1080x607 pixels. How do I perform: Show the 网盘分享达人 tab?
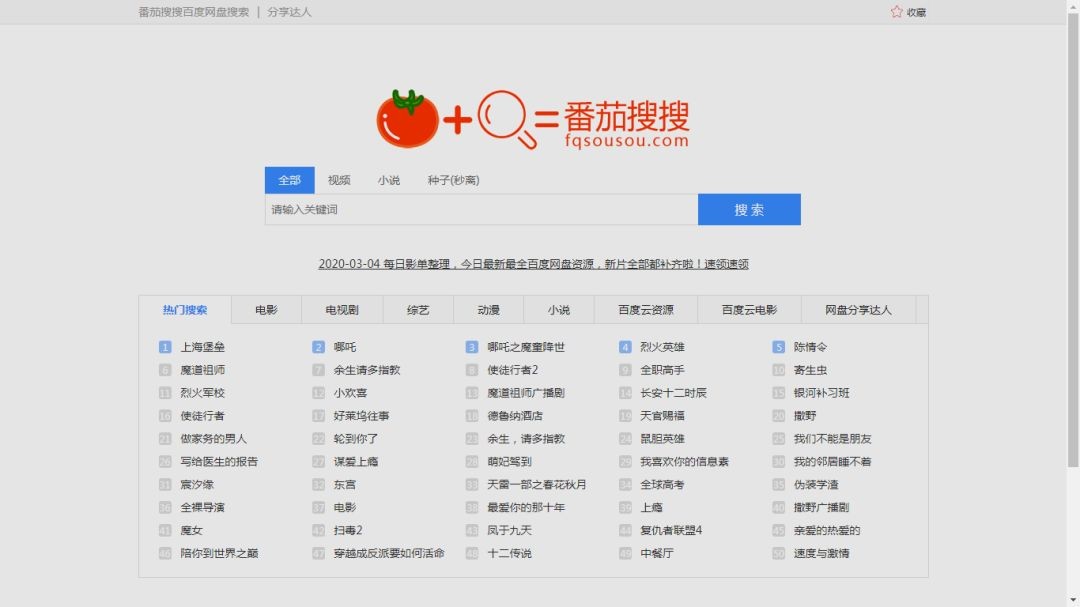point(858,310)
